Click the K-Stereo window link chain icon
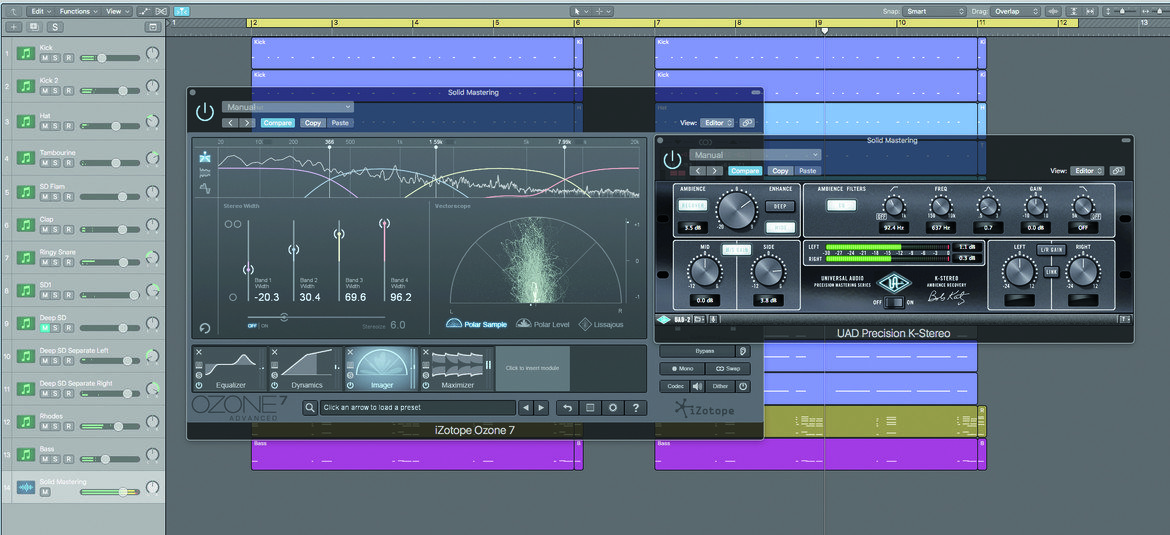Screen dimensions: 1170x535 pyautogui.click(x=1117, y=171)
